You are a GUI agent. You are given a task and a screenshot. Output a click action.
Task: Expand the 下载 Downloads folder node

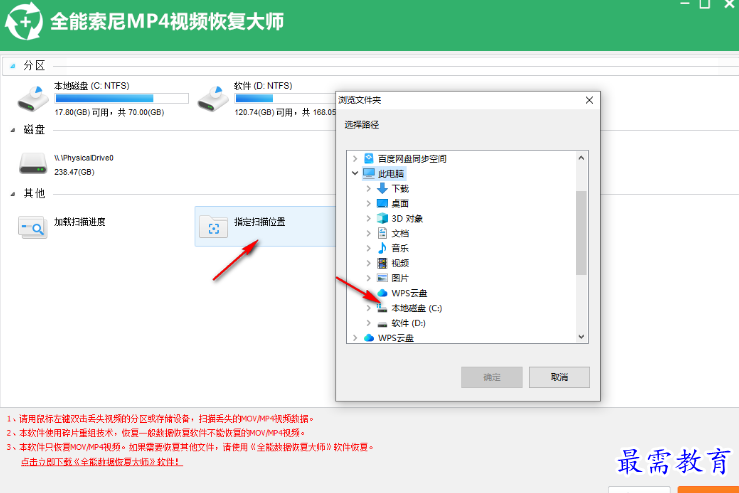(369, 189)
